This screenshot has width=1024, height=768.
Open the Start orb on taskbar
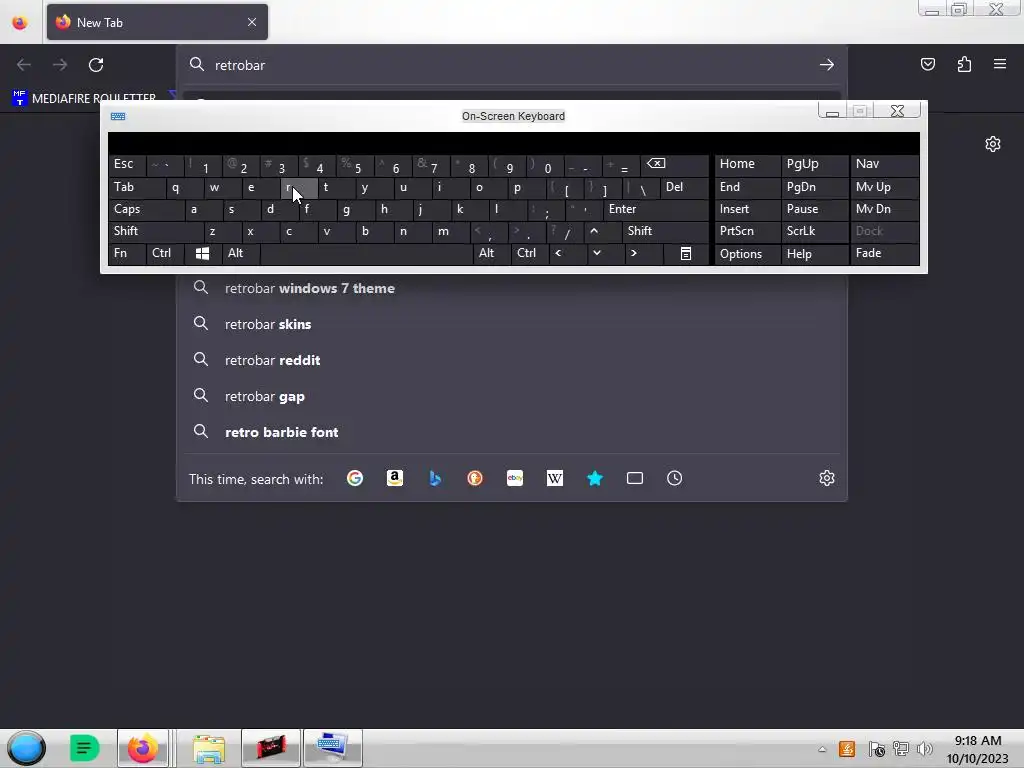point(27,748)
